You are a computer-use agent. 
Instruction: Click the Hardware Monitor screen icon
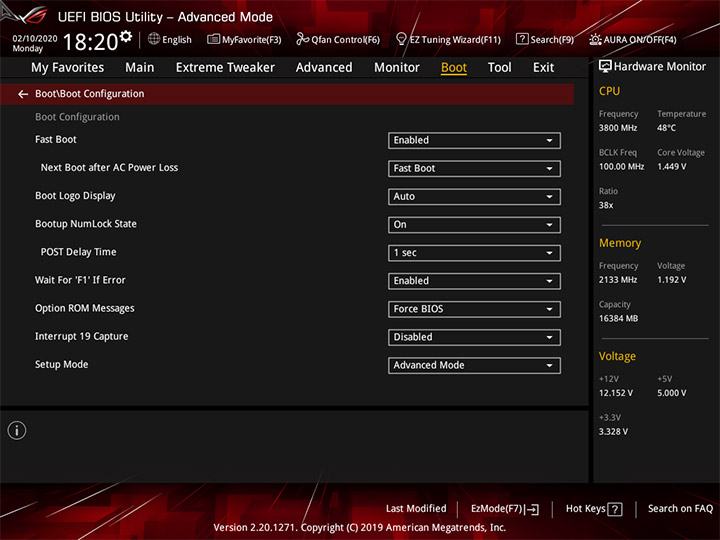click(605, 67)
